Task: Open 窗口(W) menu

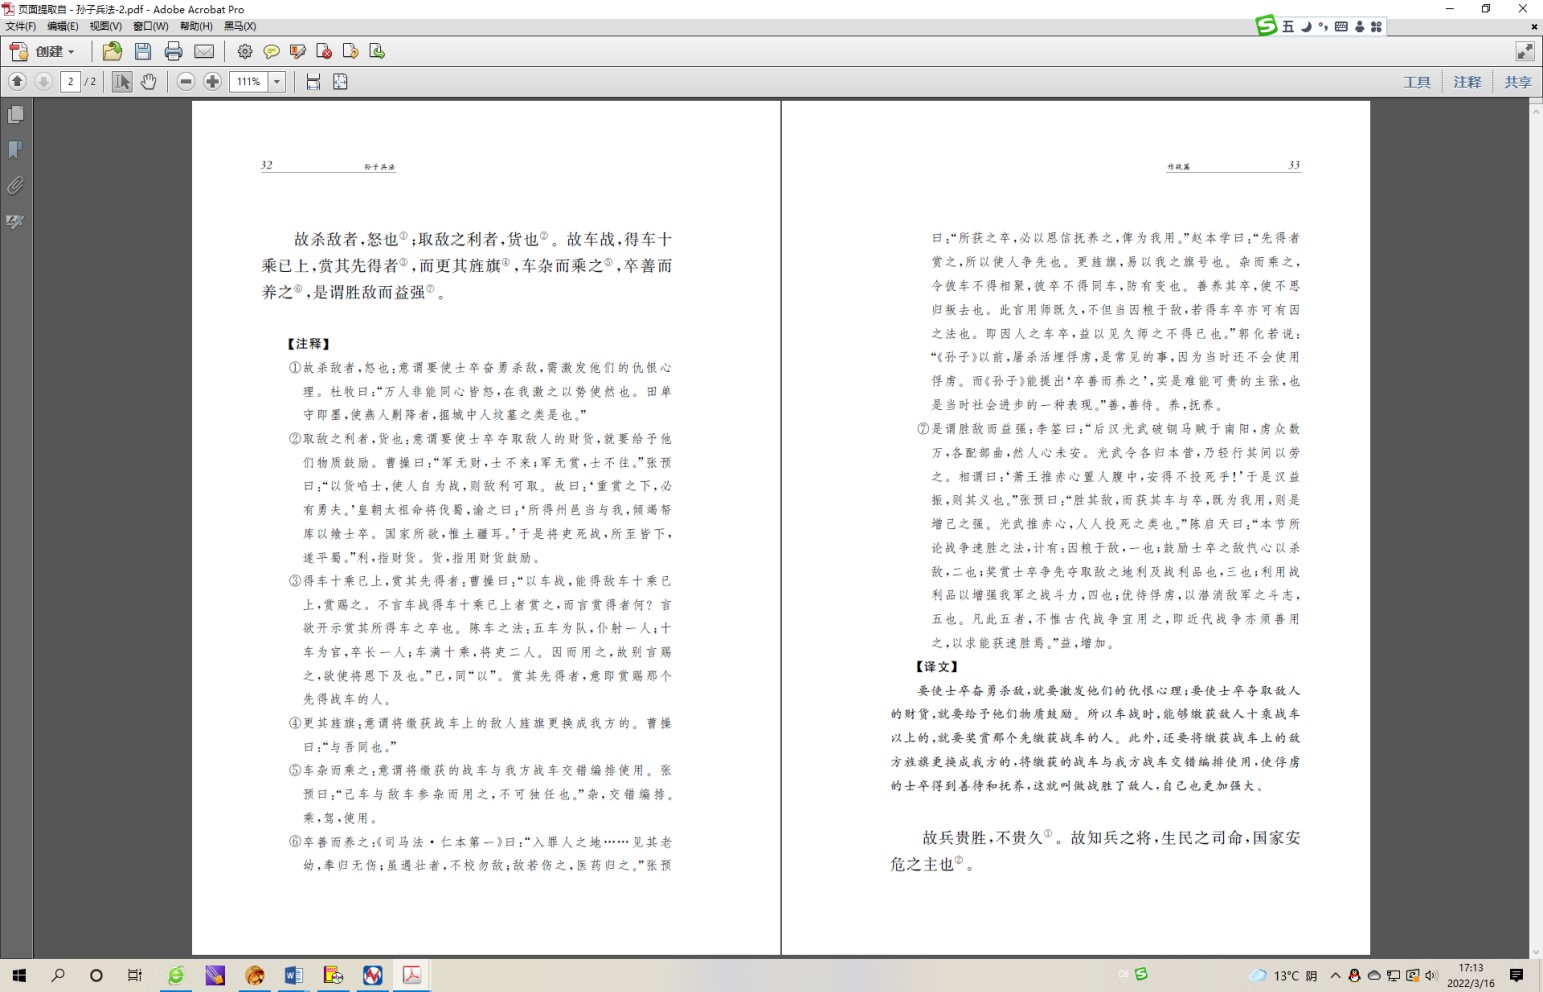Action: click(151, 26)
